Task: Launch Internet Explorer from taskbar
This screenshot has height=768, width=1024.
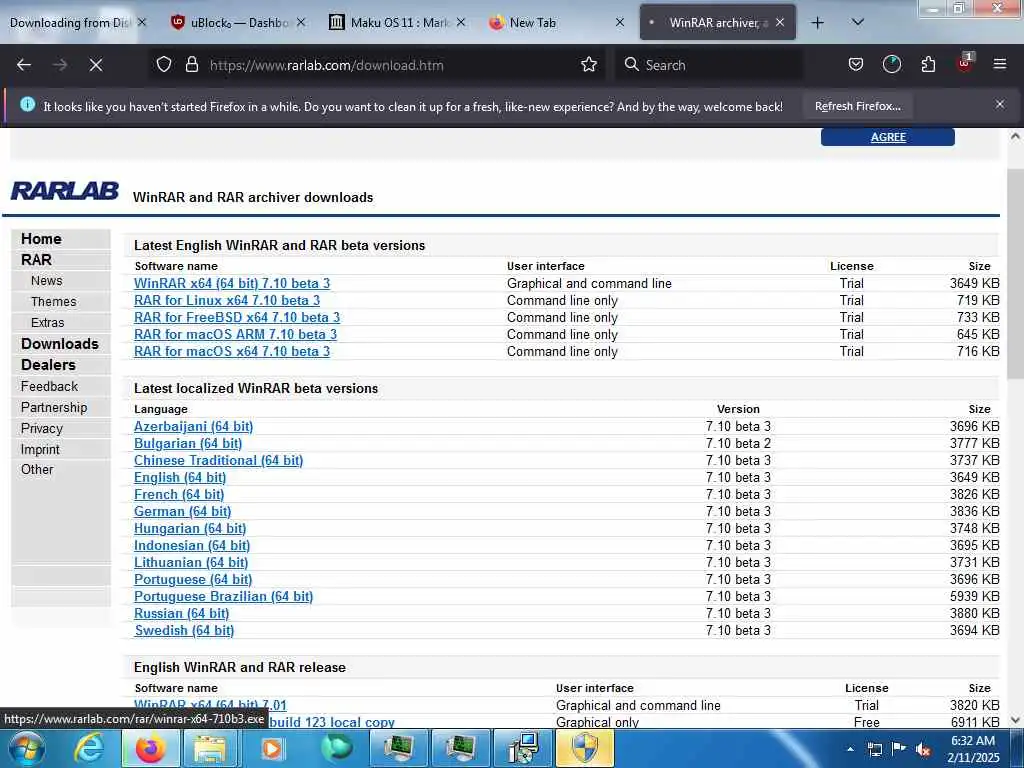Action: click(x=88, y=748)
